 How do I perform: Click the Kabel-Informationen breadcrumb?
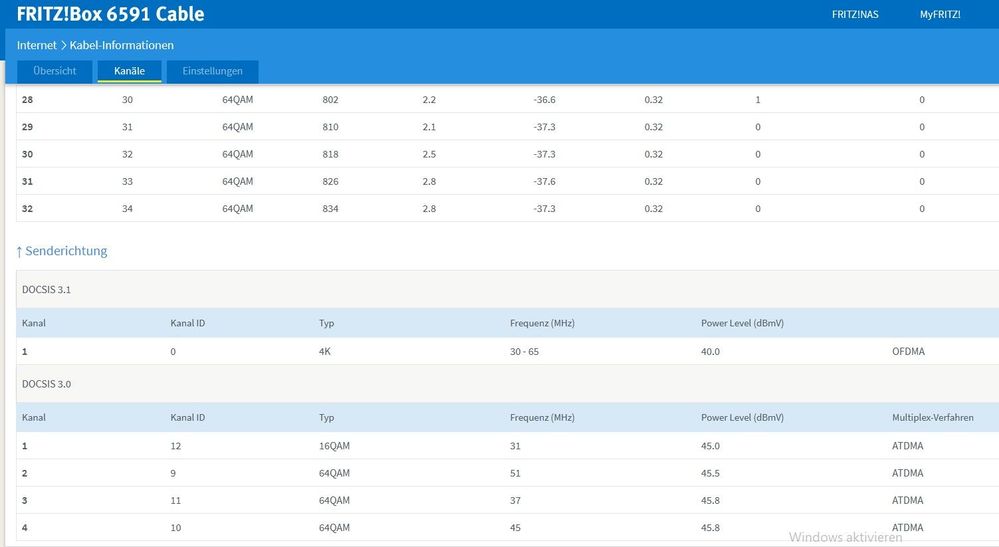coord(121,45)
